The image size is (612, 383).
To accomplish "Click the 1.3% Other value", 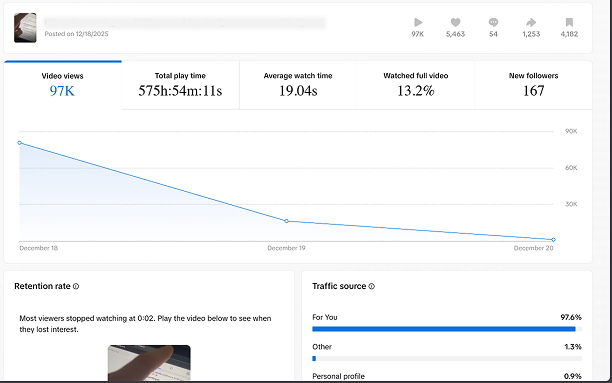I will [x=573, y=347].
